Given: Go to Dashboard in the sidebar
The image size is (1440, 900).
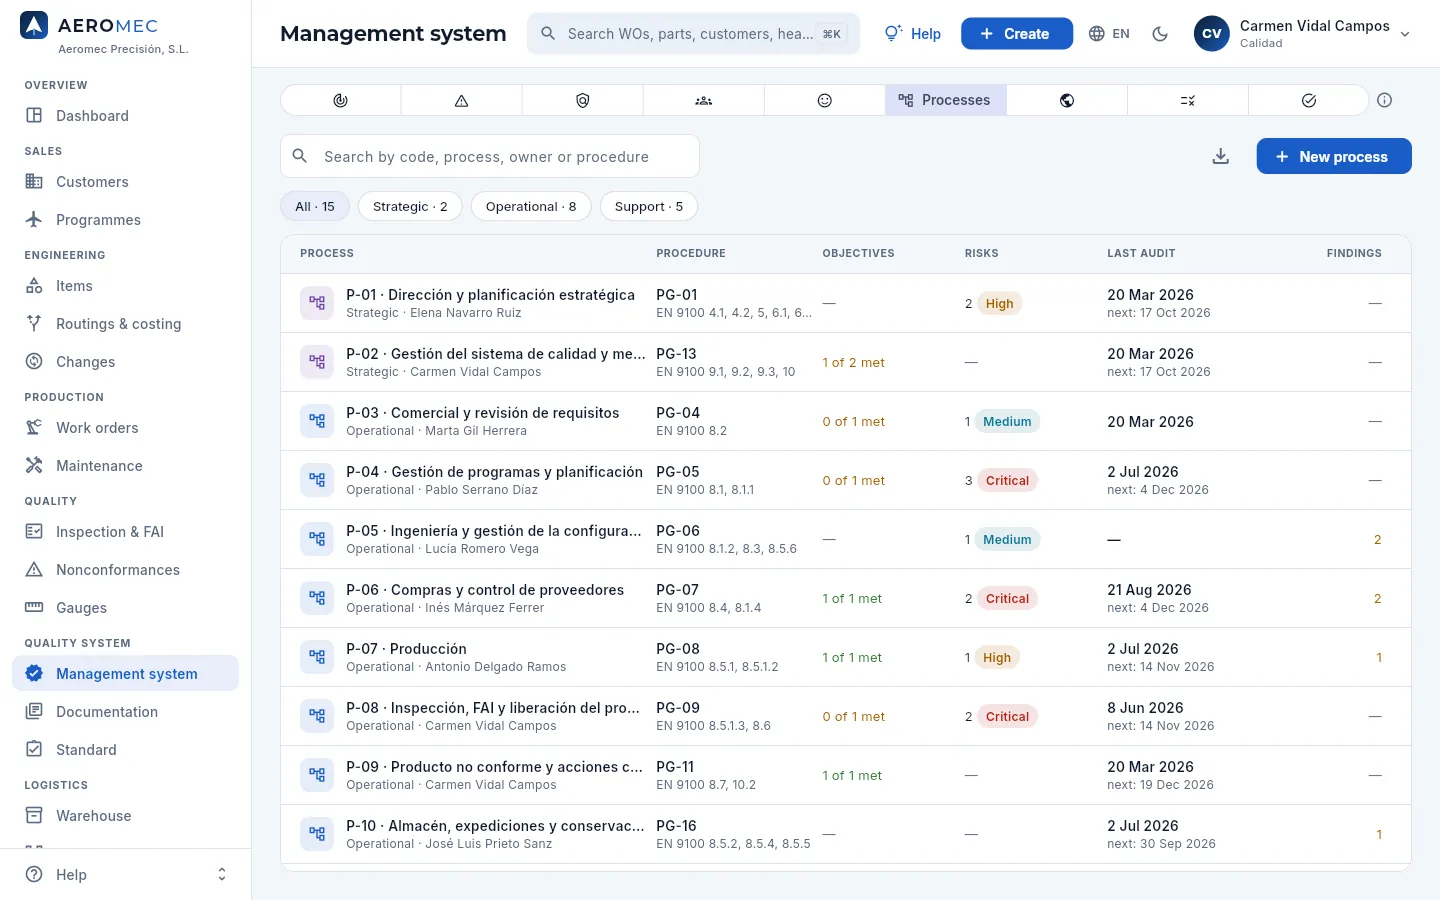Looking at the screenshot, I should tap(126, 115).
